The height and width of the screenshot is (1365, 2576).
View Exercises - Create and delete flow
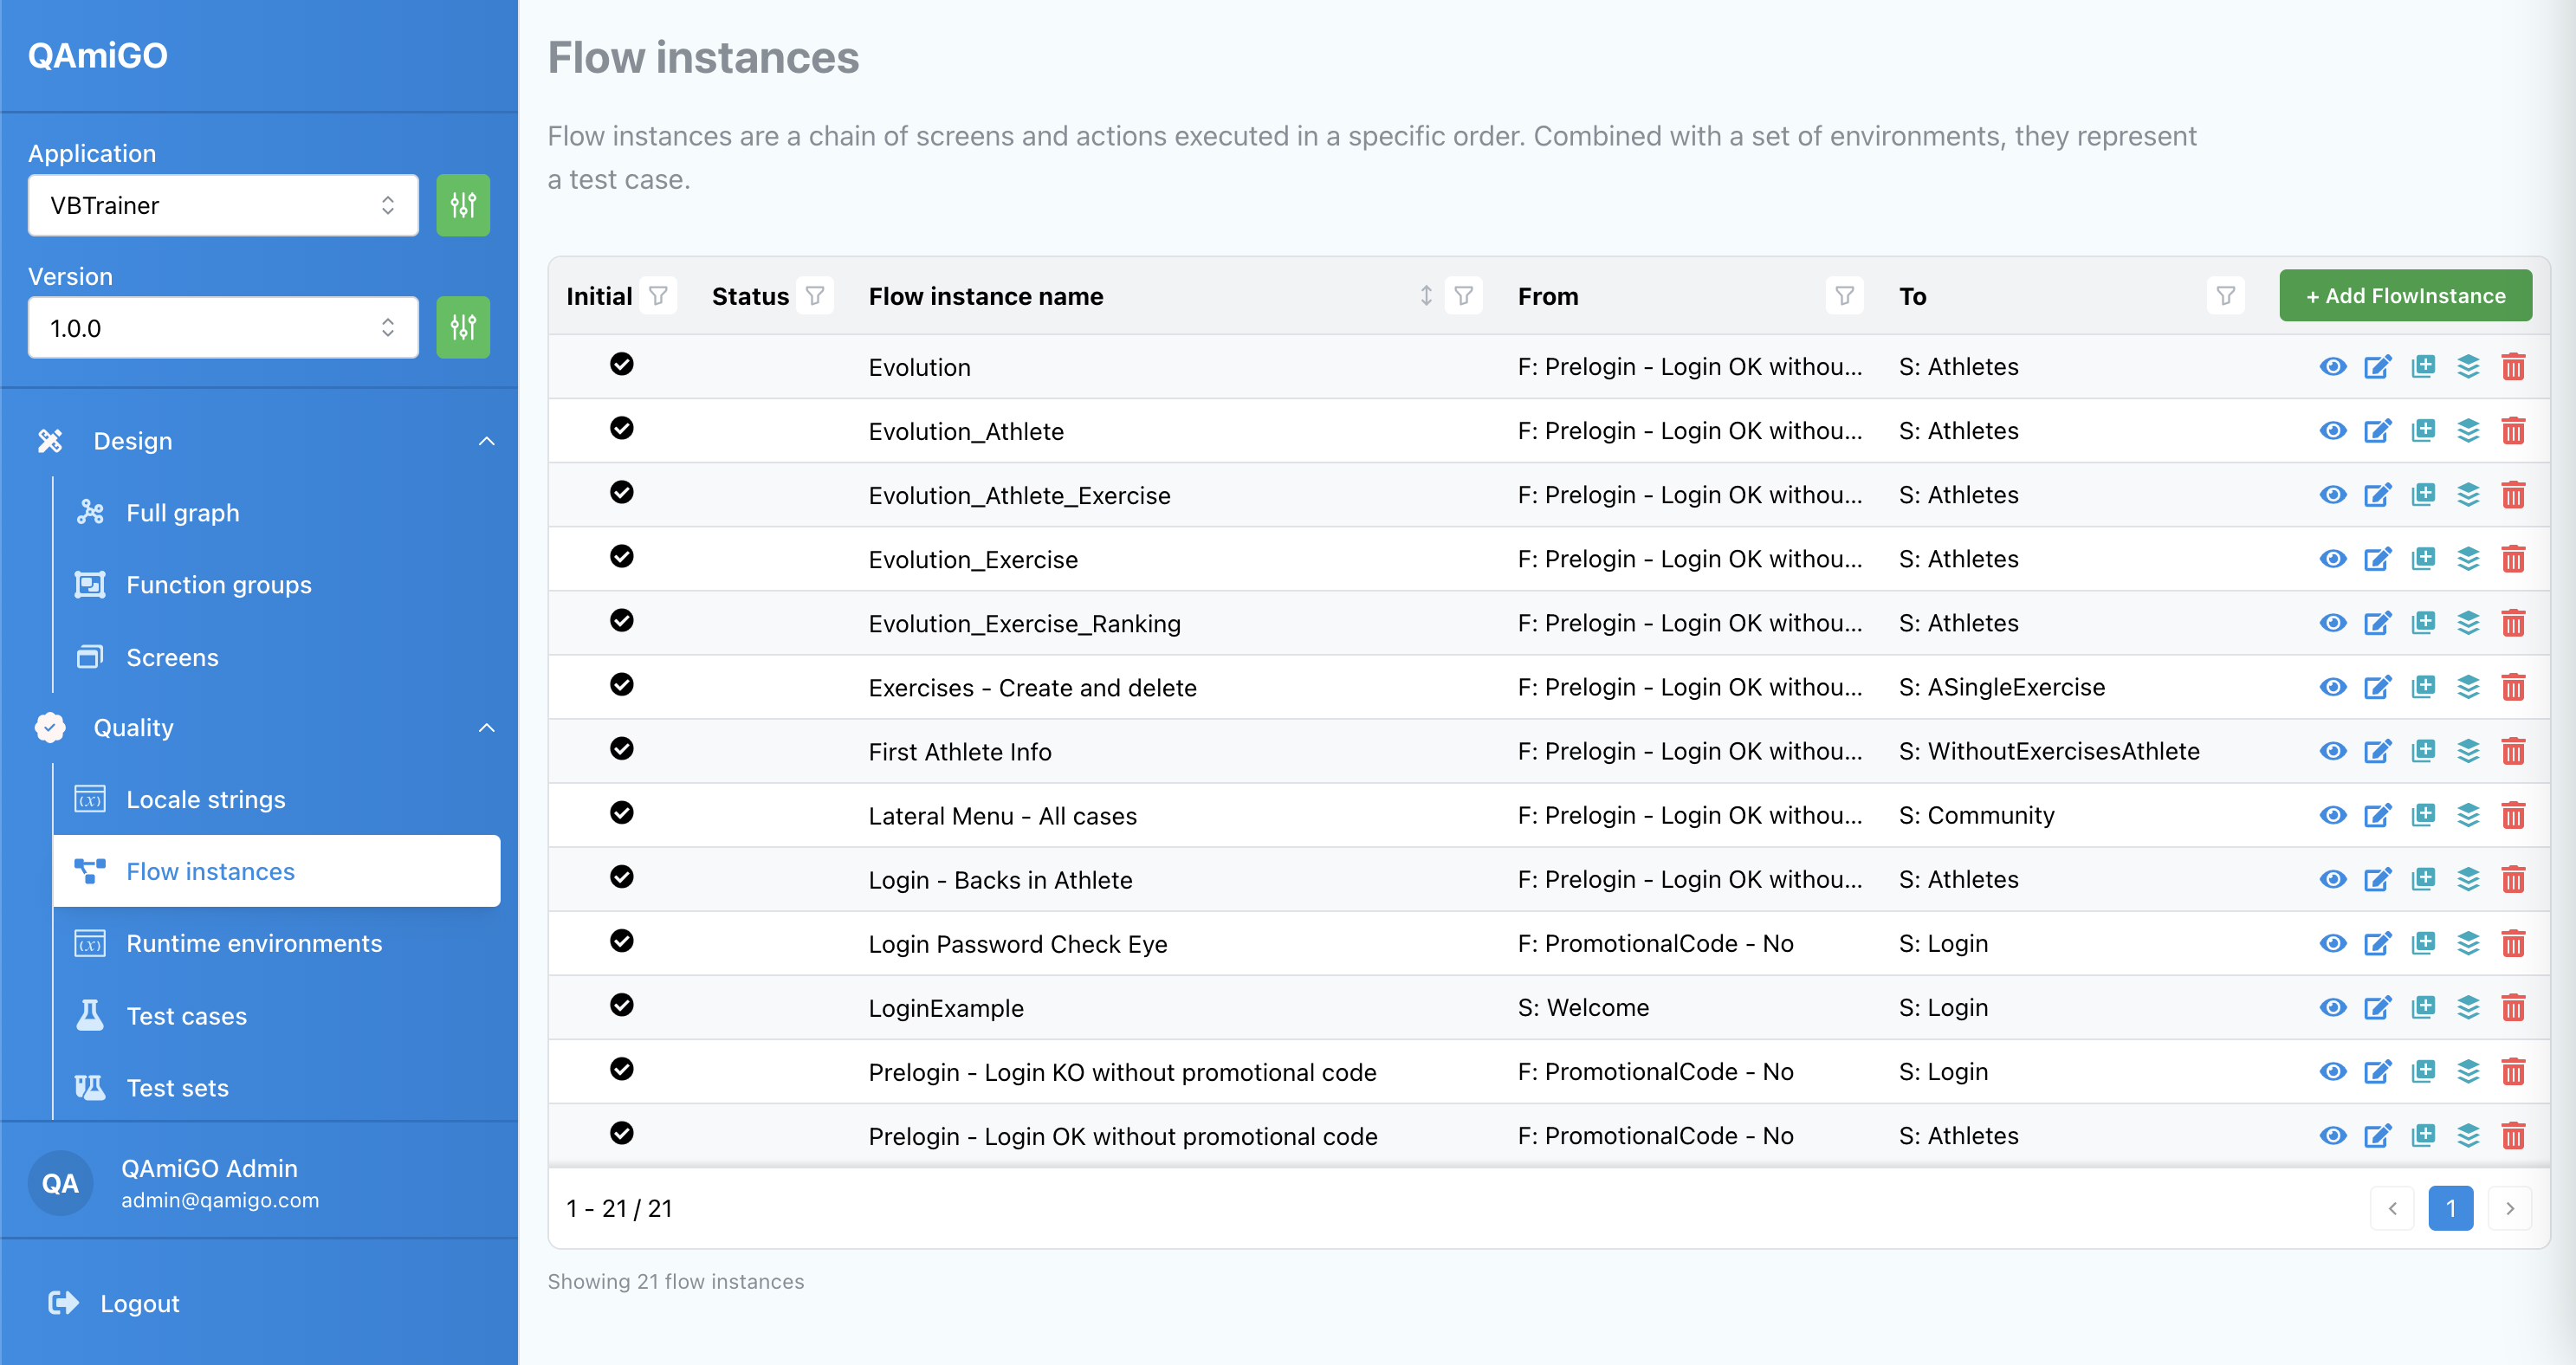coord(2332,687)
